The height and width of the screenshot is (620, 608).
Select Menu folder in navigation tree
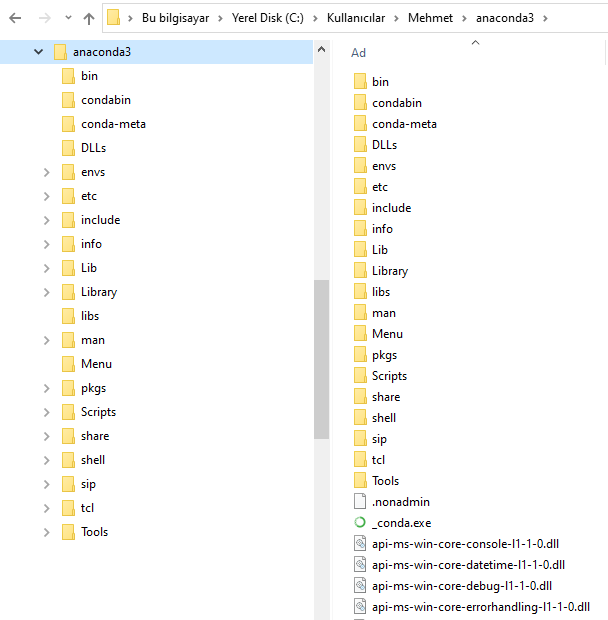tap(96, 364)
